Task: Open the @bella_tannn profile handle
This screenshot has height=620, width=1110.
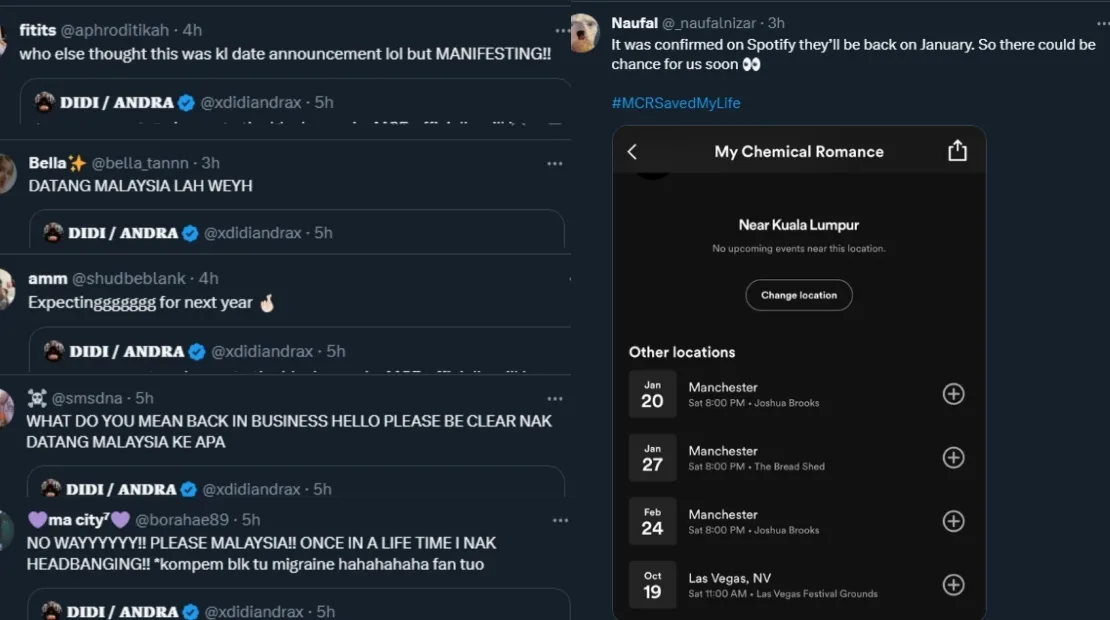Action: pos(145,163)
